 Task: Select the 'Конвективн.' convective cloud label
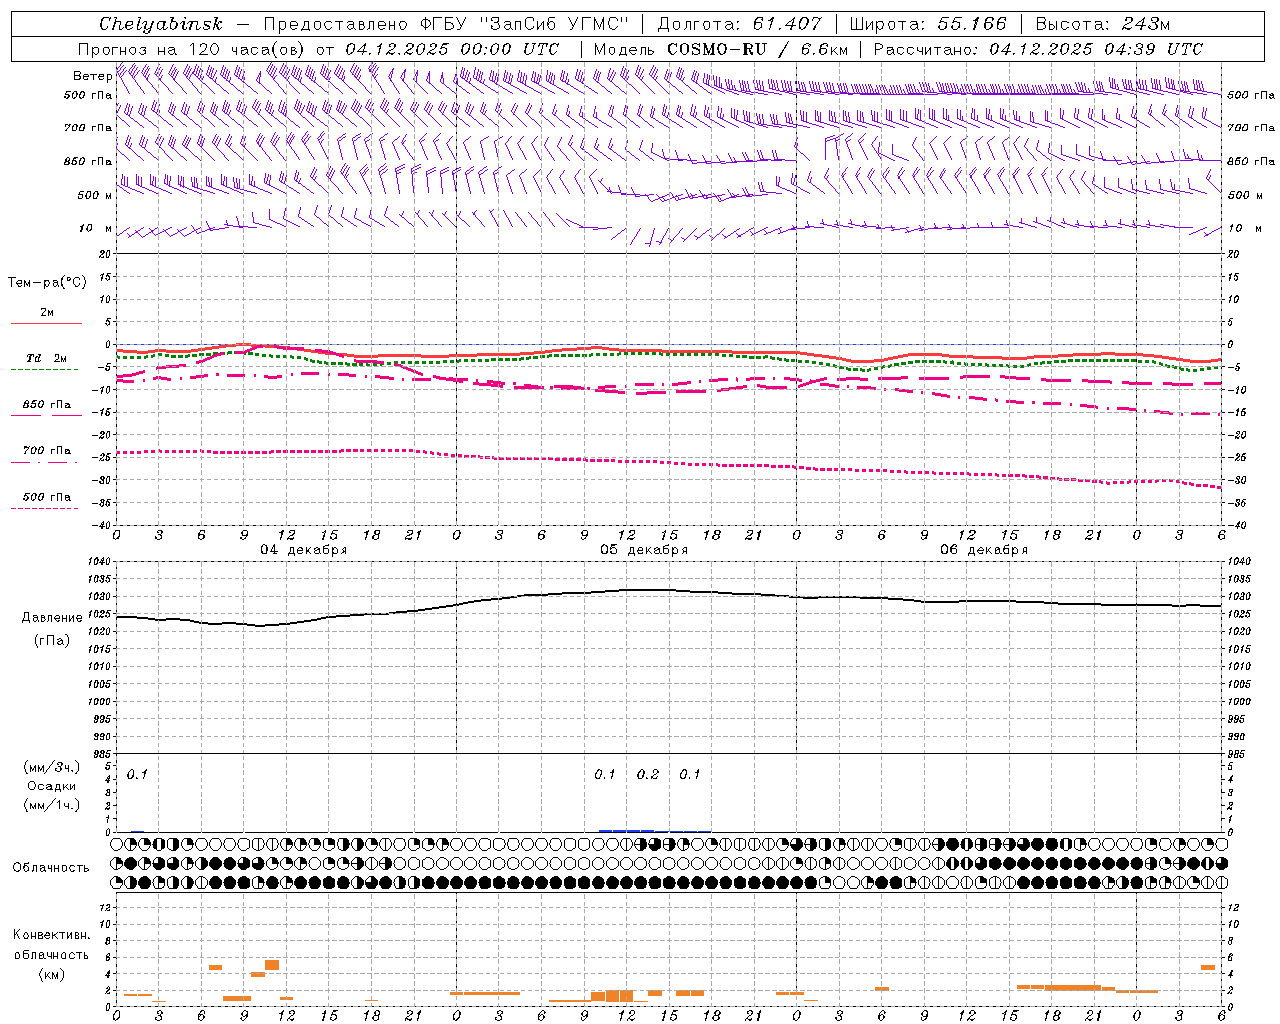[52, 935]
